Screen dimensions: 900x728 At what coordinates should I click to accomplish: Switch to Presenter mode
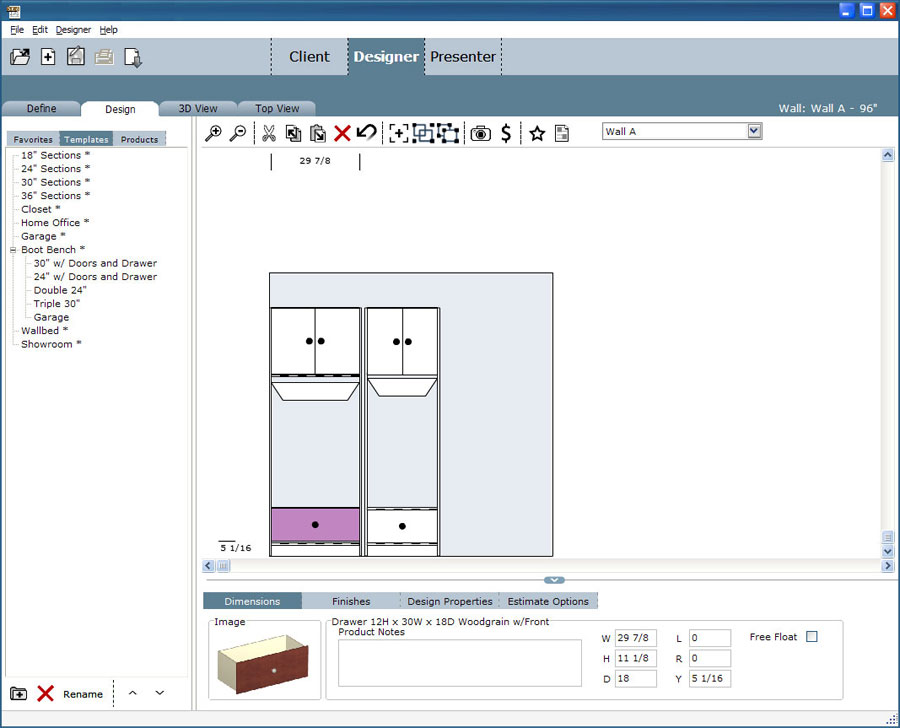coord(463,57)
